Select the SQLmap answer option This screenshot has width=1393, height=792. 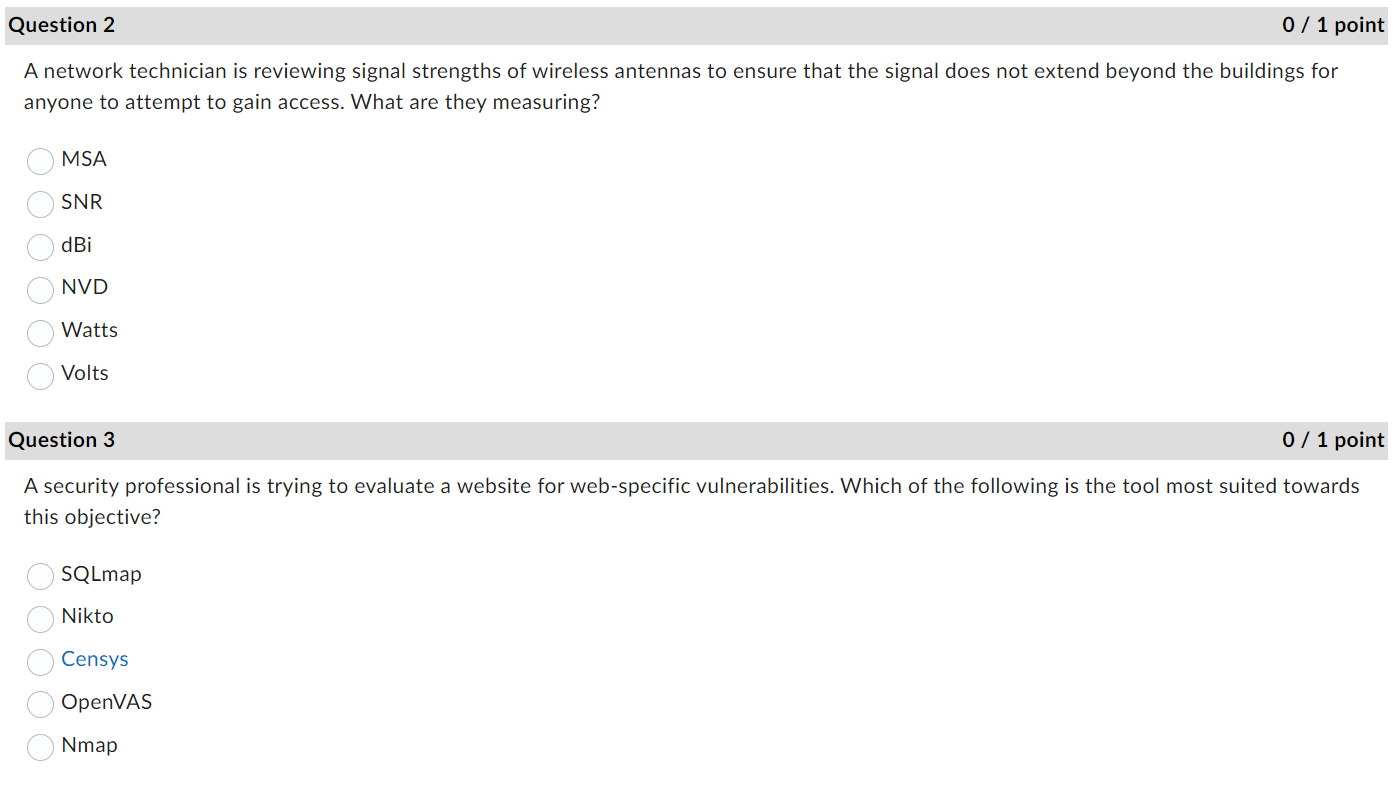pos(40,576)
